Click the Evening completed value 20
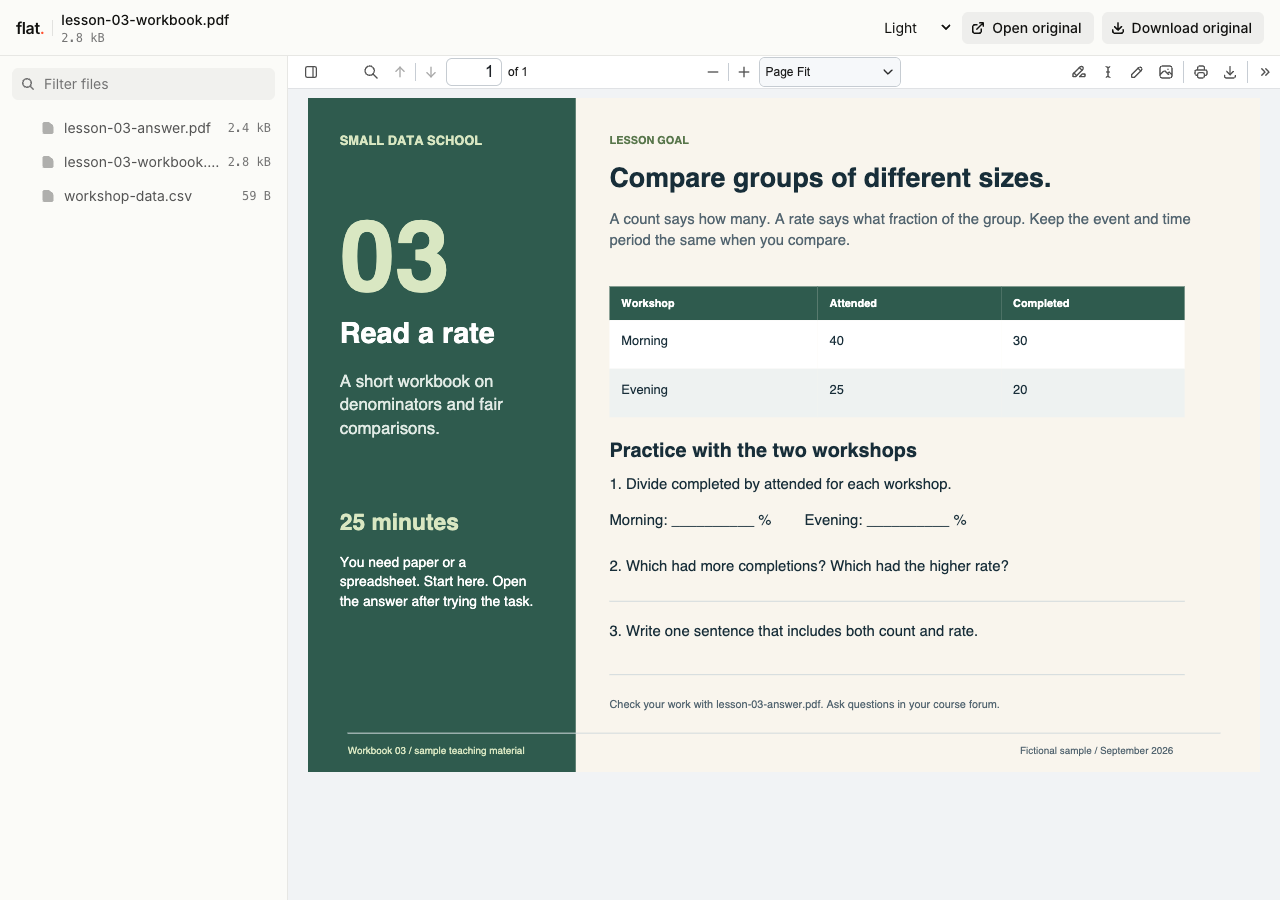This screenshot has width=1280, height=900. [x=1020, y=390]
